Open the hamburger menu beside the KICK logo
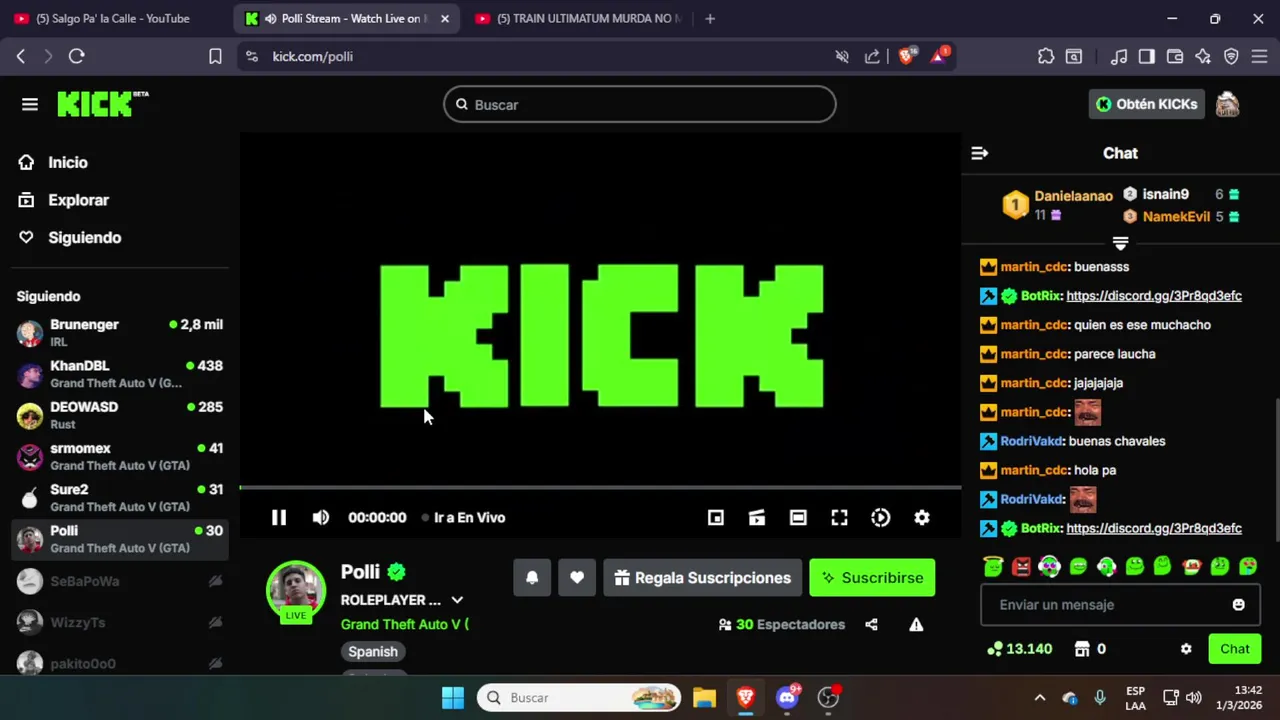The image size is (1280, 720). [x=30, y=104]
